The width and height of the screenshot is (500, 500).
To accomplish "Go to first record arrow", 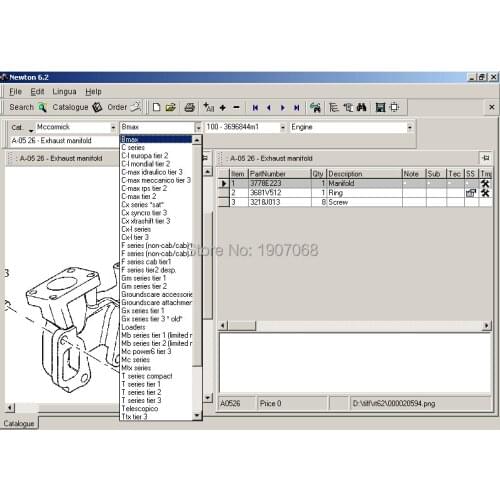I will (255, 107).
